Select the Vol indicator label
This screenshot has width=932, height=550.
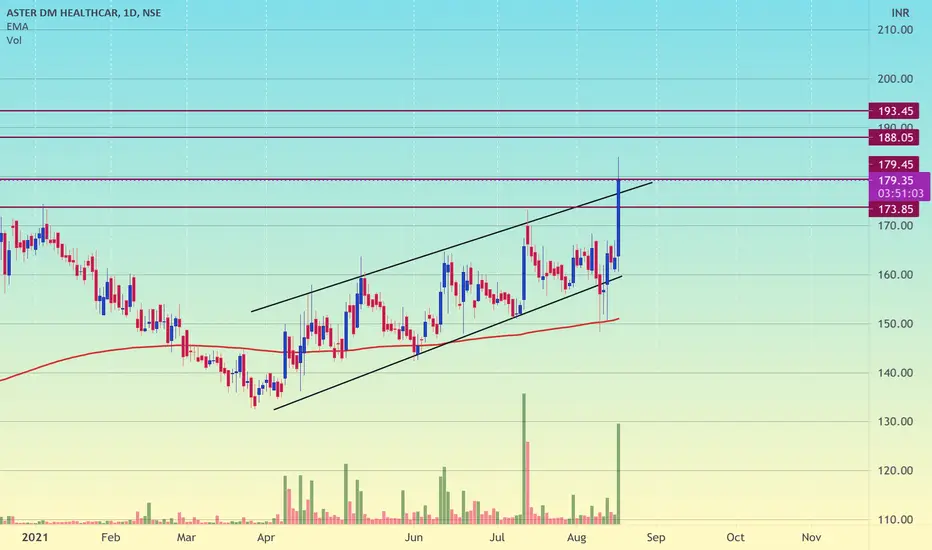pos(14,40)
